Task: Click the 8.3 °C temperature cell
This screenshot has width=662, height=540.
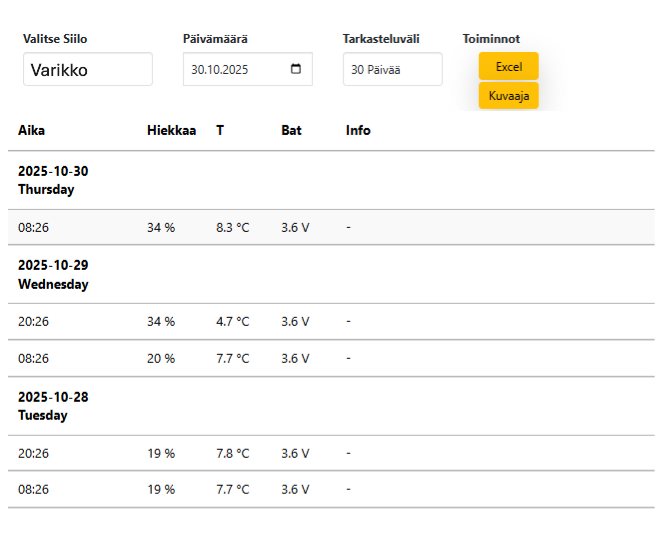Action: [x=233, y=227]
